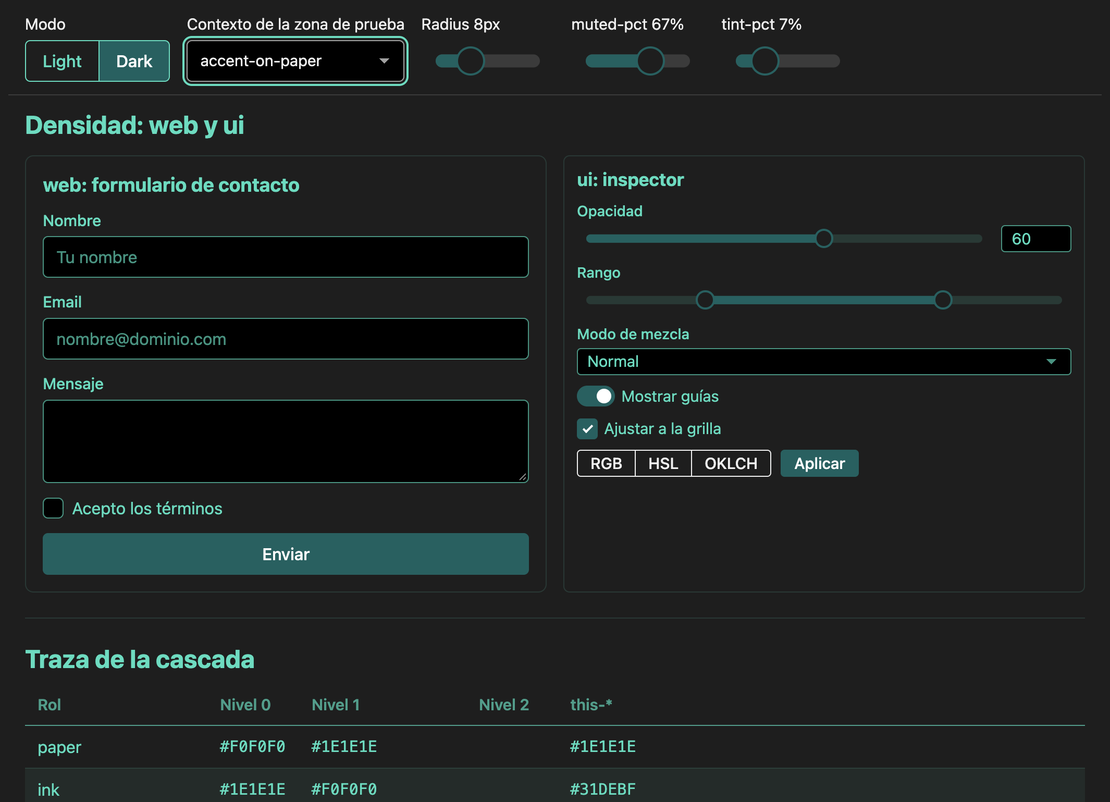Grab the right Rango slider handle
This screenshot has width=1110, height=802.
(942, 300)
